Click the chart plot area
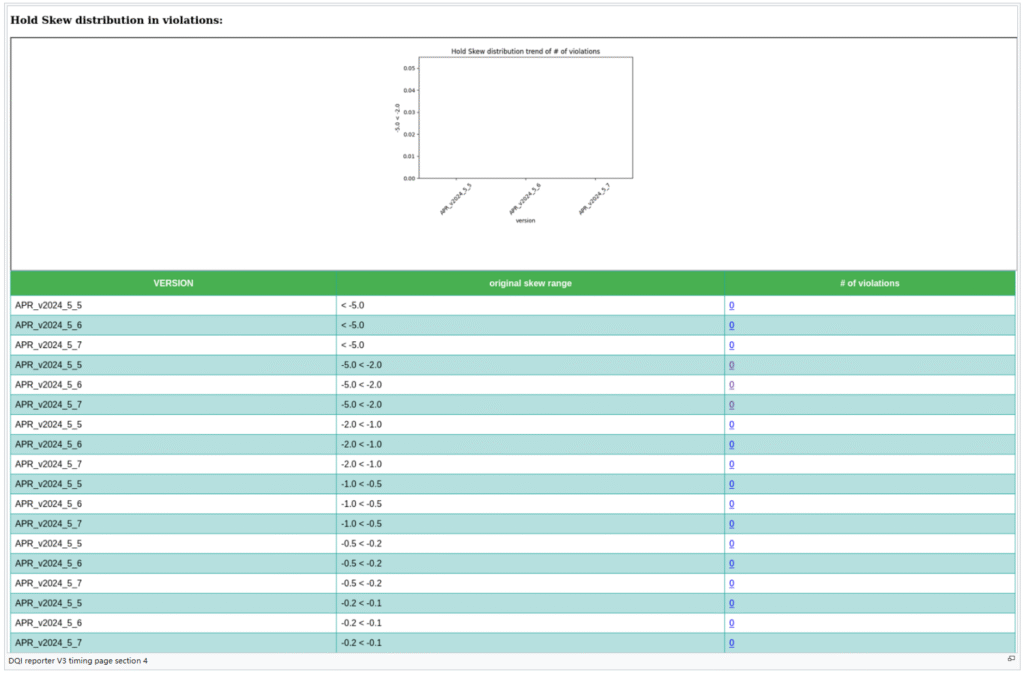 pyautogui.click(x=525, y=117)
